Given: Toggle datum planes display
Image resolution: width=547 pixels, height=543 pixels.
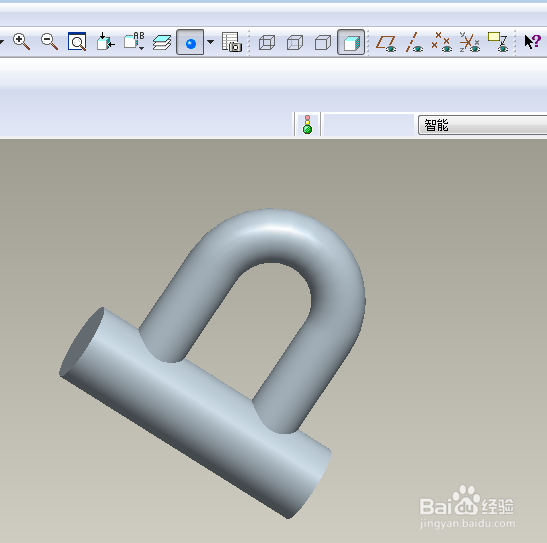Looking at the screenshot, I should (386, 43).
